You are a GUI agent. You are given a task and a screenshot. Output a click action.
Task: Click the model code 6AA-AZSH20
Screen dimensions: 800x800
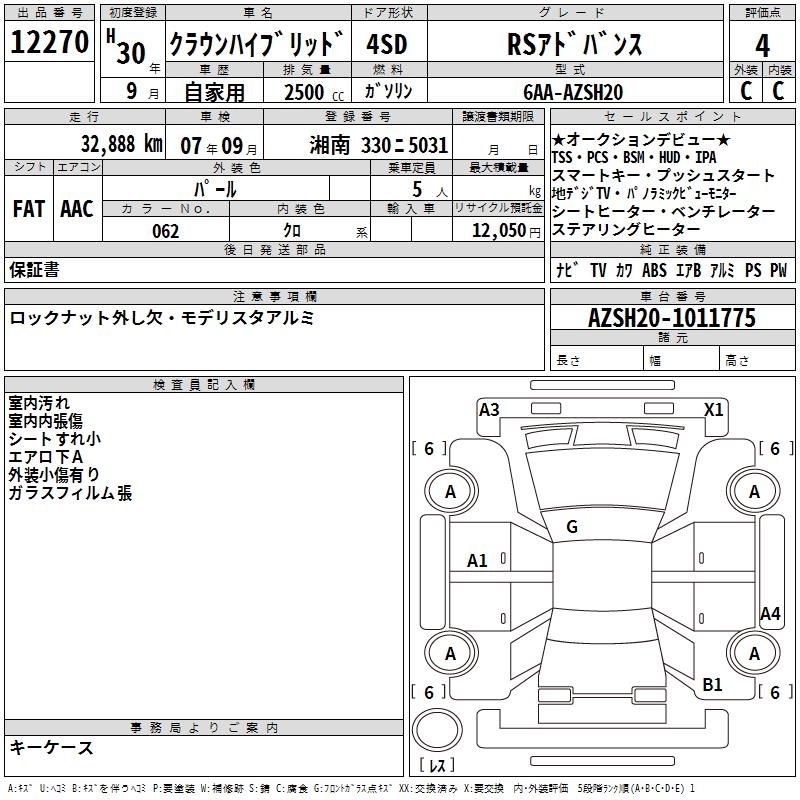click(x=573, y=92)
